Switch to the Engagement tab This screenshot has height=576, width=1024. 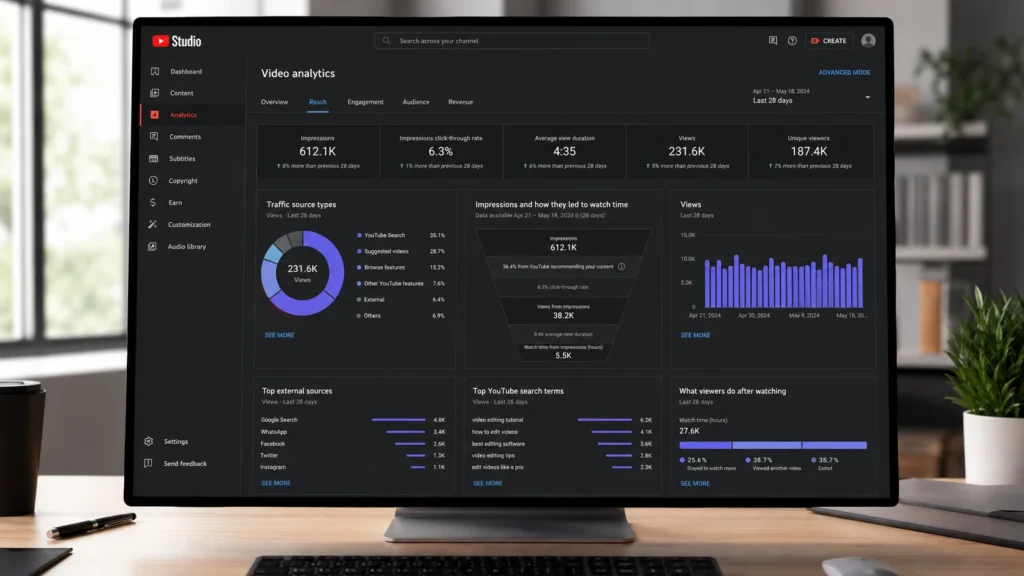pos(366,102)
